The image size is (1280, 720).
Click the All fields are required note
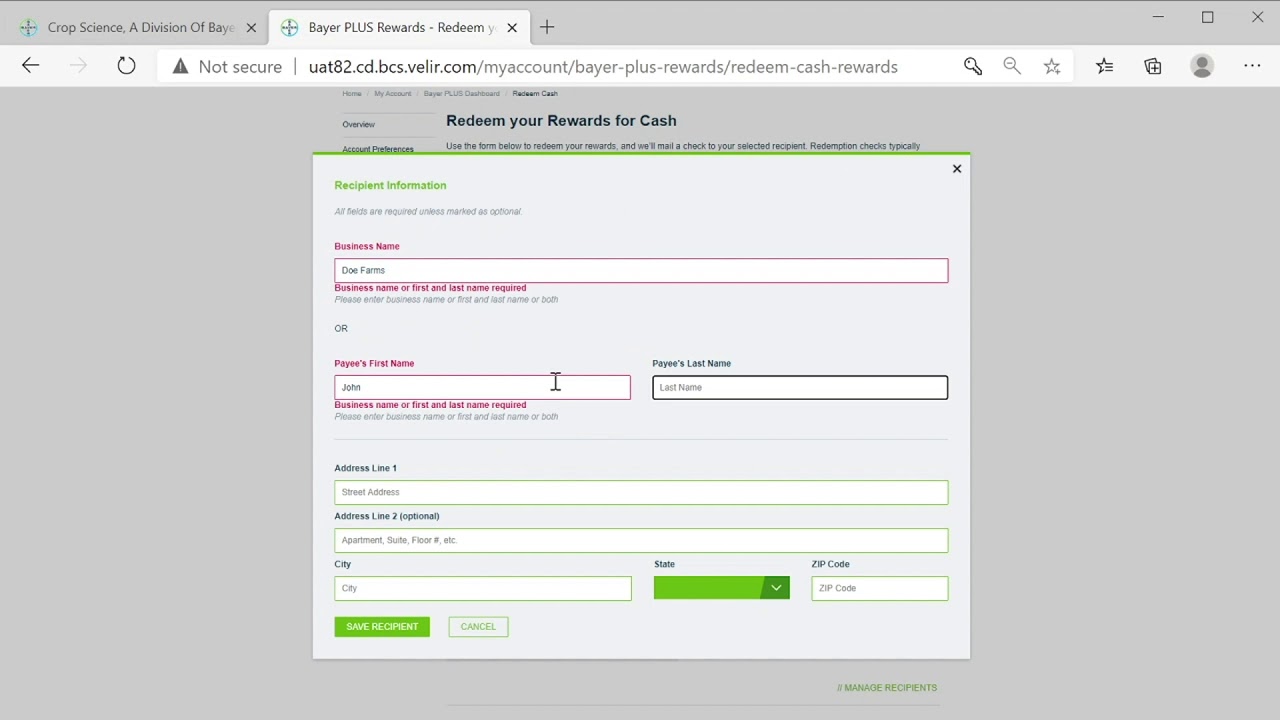click(428, 212)
